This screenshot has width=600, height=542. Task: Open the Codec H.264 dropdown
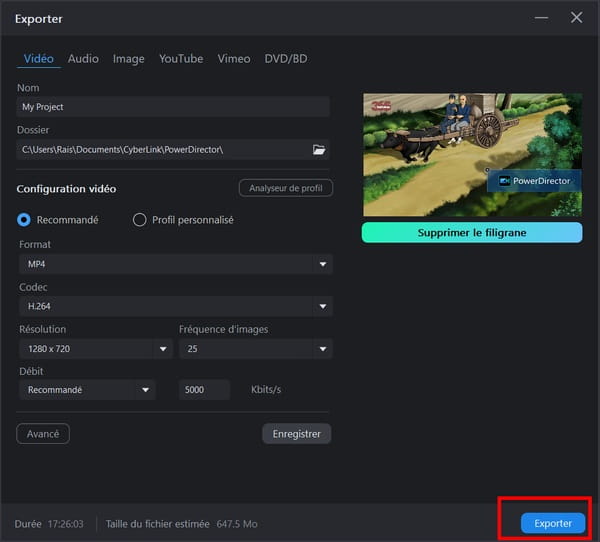176,306
